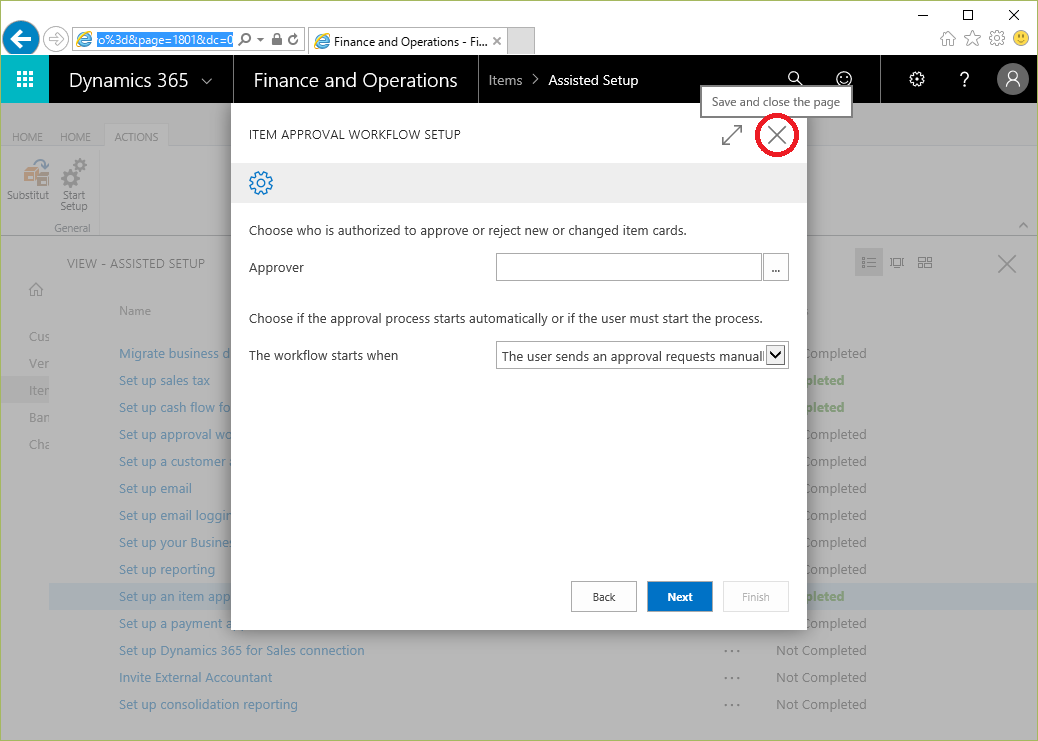Open Set up reporting link
The image size is (1038, 741).
coord(167,569)
